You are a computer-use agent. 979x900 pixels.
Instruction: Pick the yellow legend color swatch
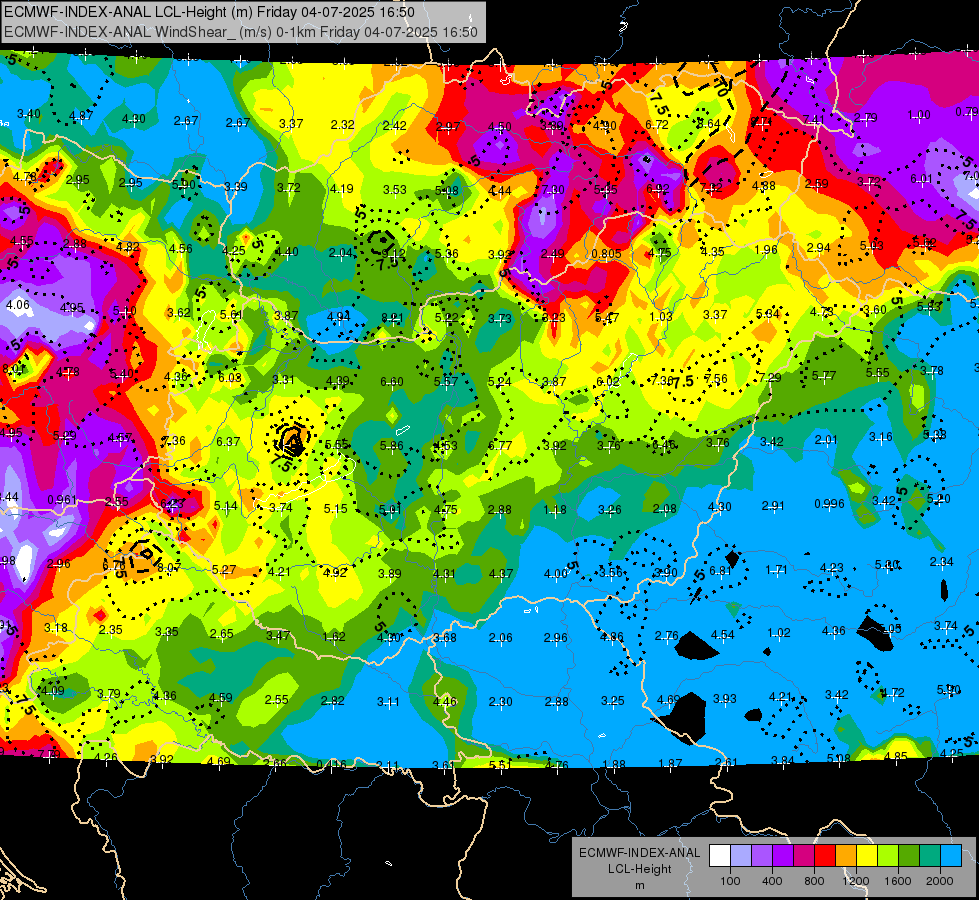click(867, 856)
